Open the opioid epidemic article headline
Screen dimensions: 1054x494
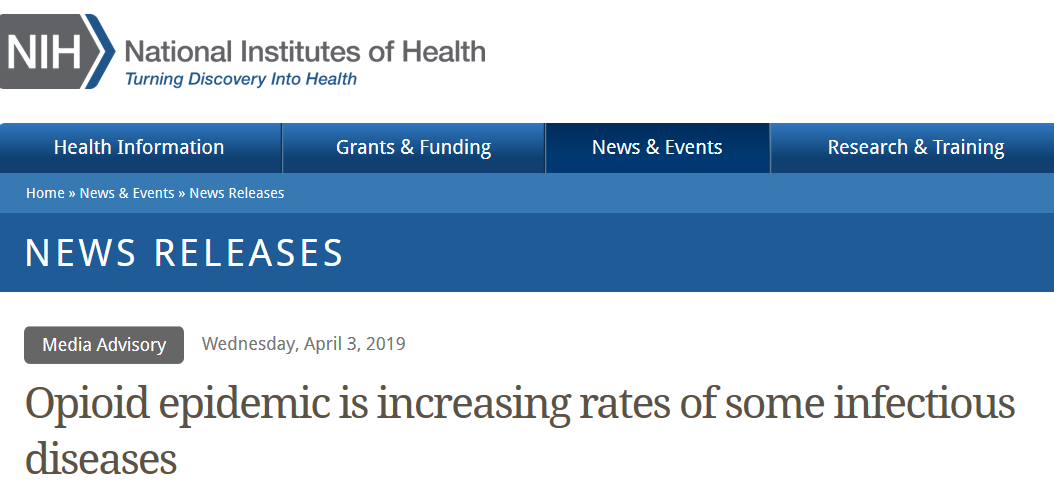(x=520, y=404)
